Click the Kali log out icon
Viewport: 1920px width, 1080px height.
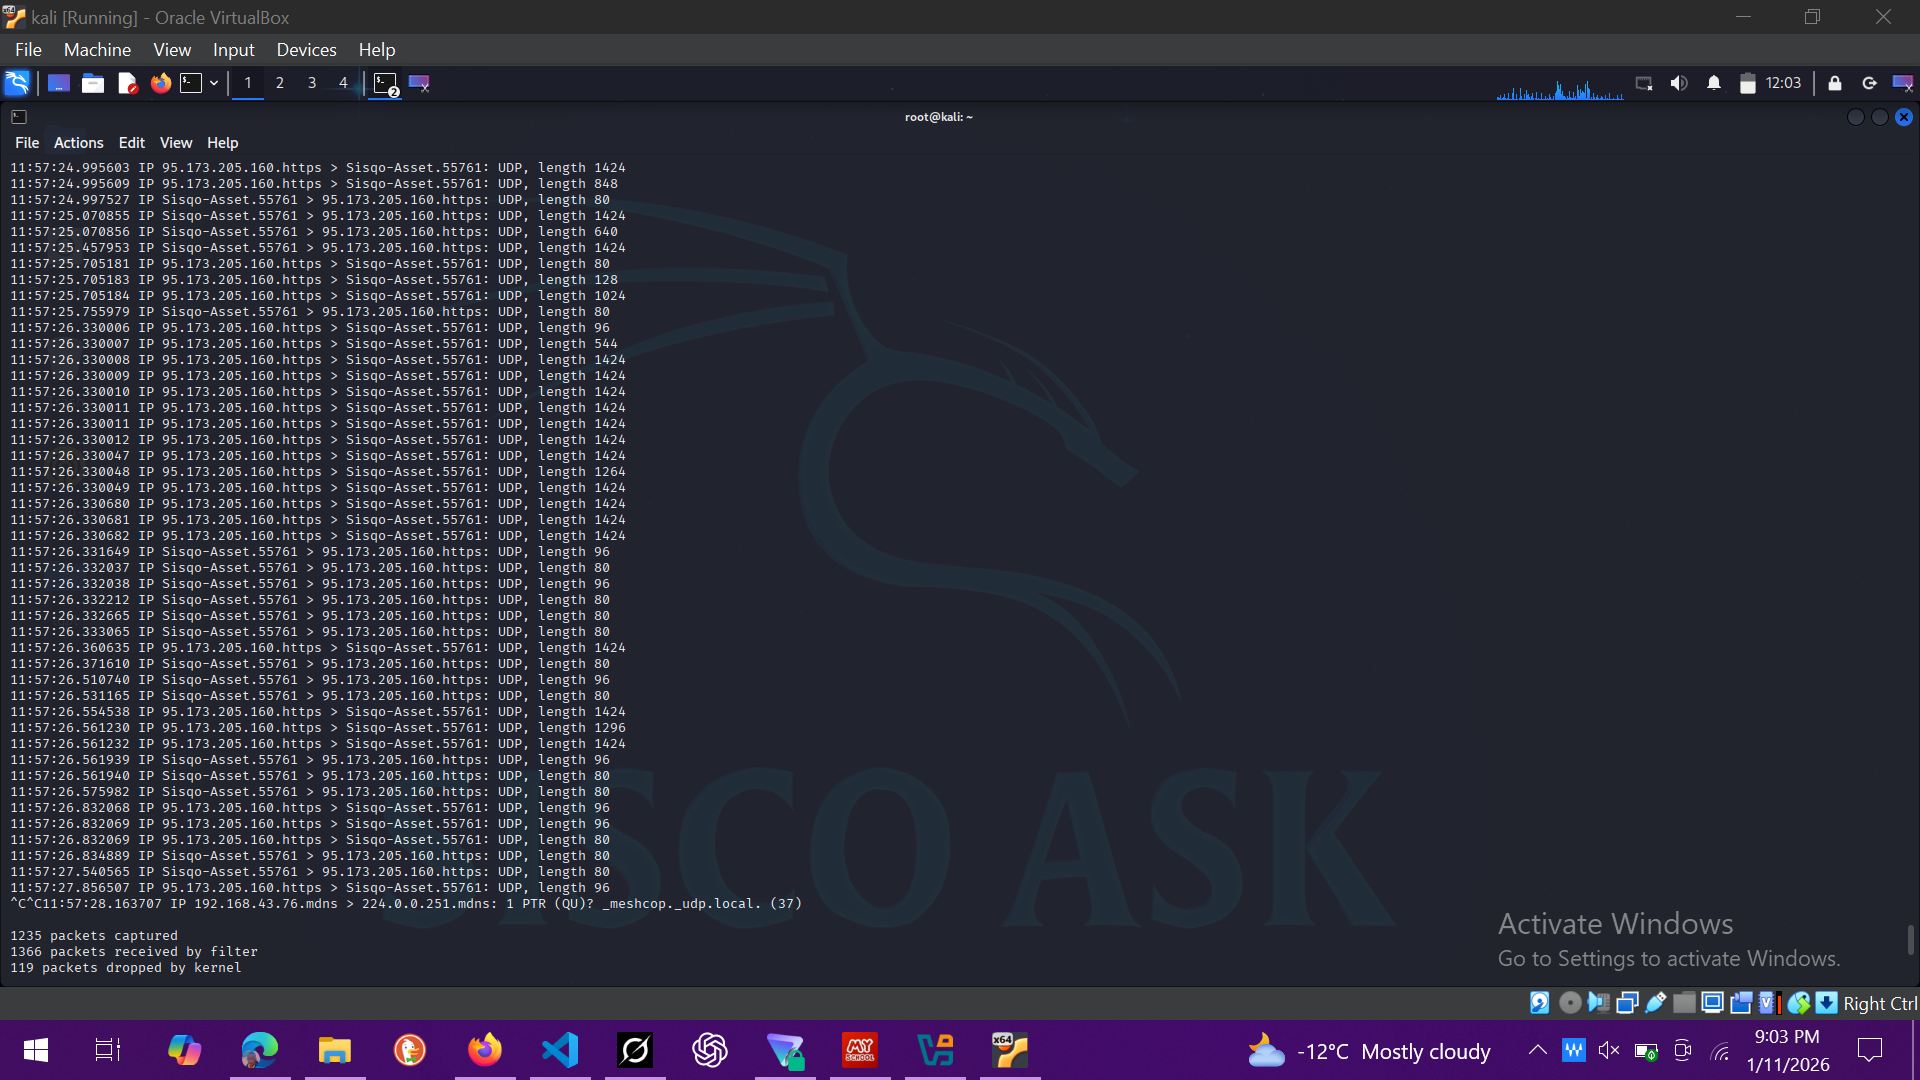coord(1869,83)
